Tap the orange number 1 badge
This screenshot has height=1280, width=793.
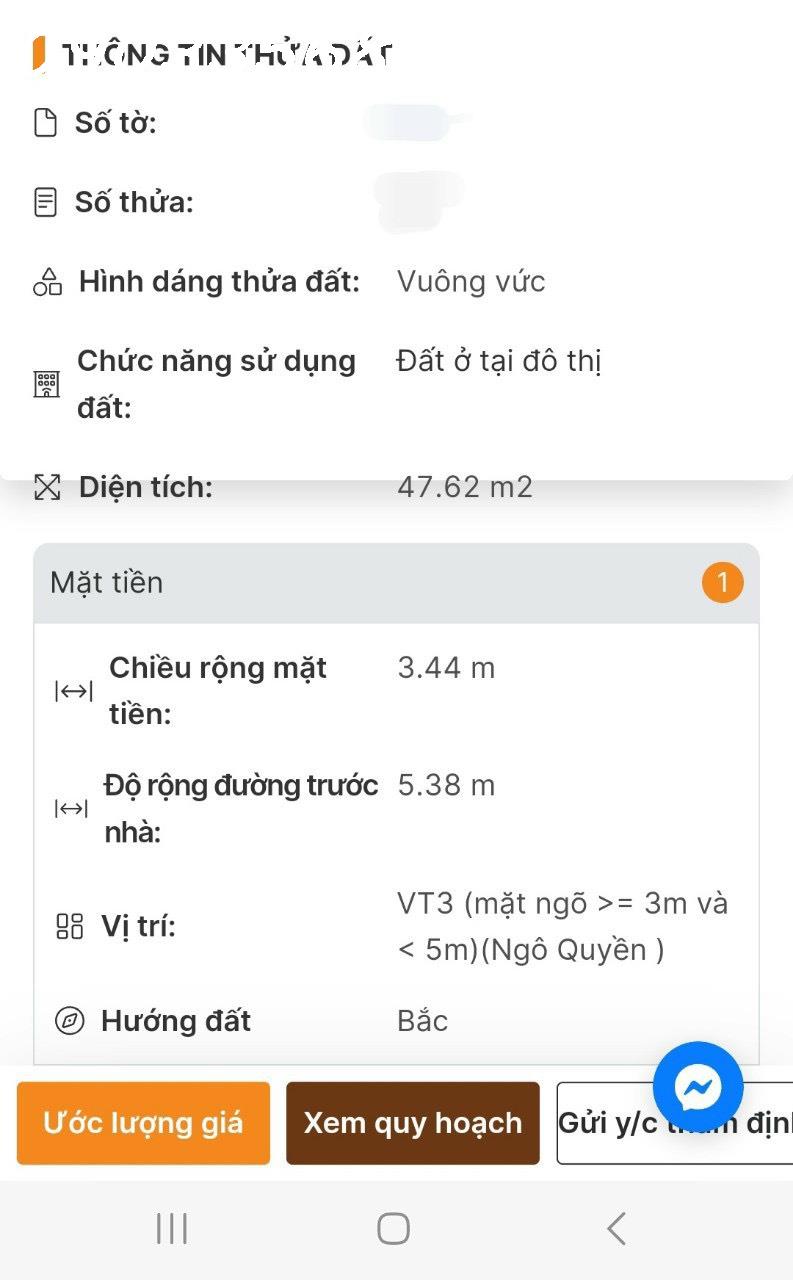pyautogui.click(x=722, y=582)
